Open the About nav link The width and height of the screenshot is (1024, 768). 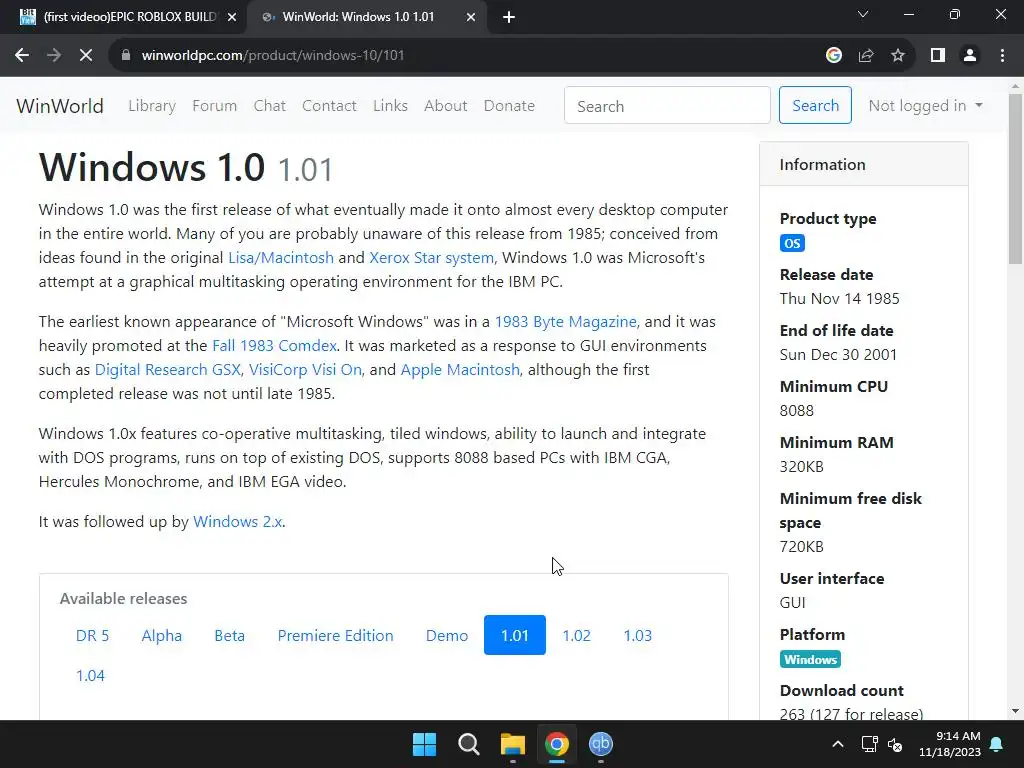pos(445,106)
